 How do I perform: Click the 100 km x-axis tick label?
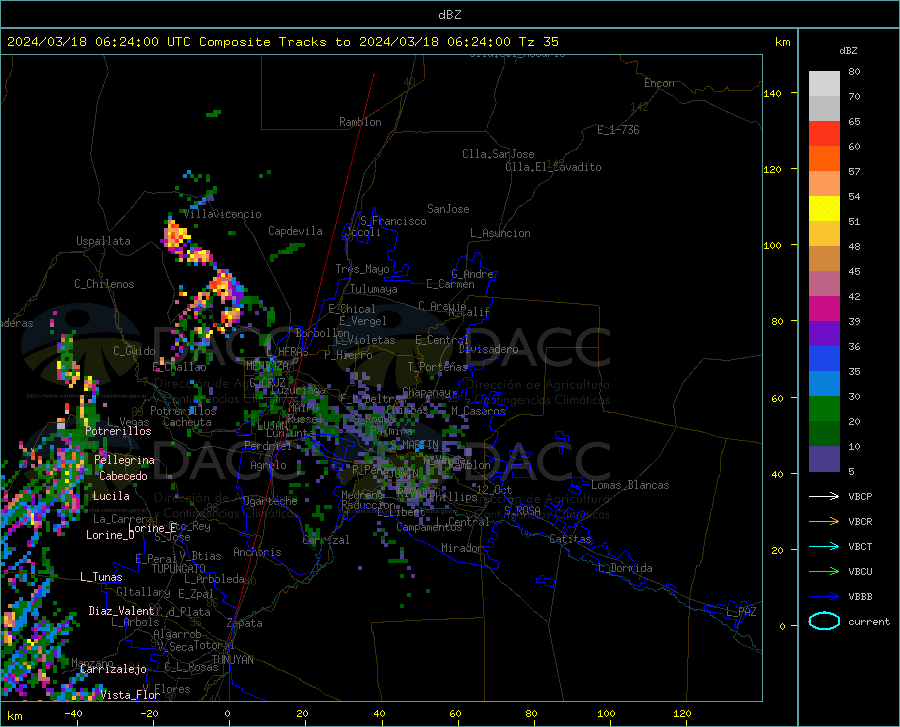coord(606,713)
